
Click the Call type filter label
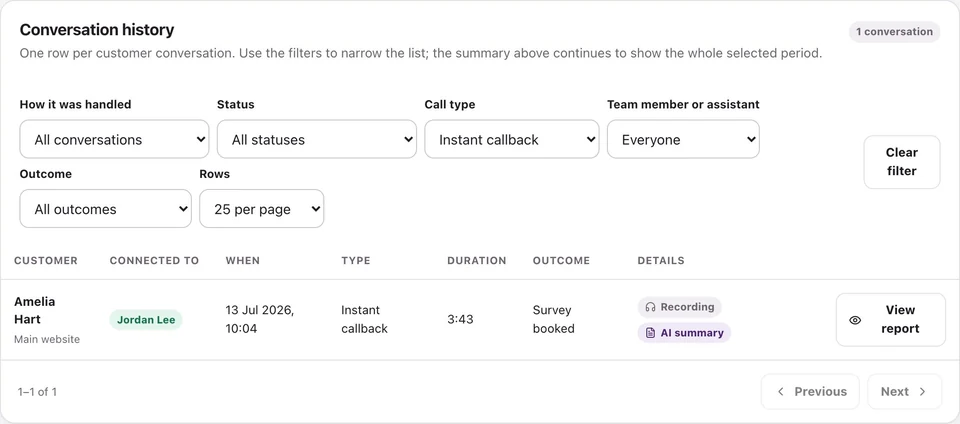point(450,105)
